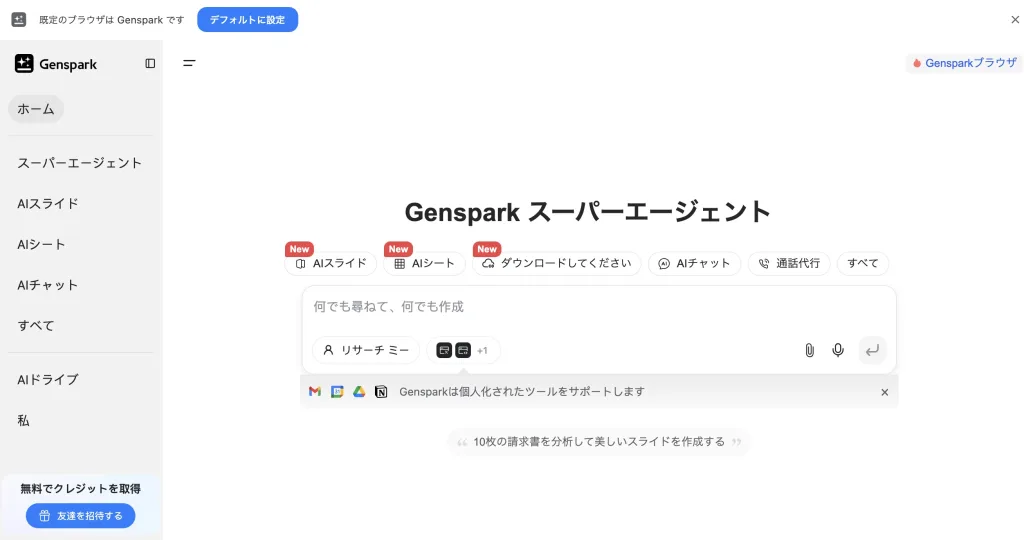1024x540 pixels.
Task: Open AIドライブ in the sidebar
Action: coord(48,379)
